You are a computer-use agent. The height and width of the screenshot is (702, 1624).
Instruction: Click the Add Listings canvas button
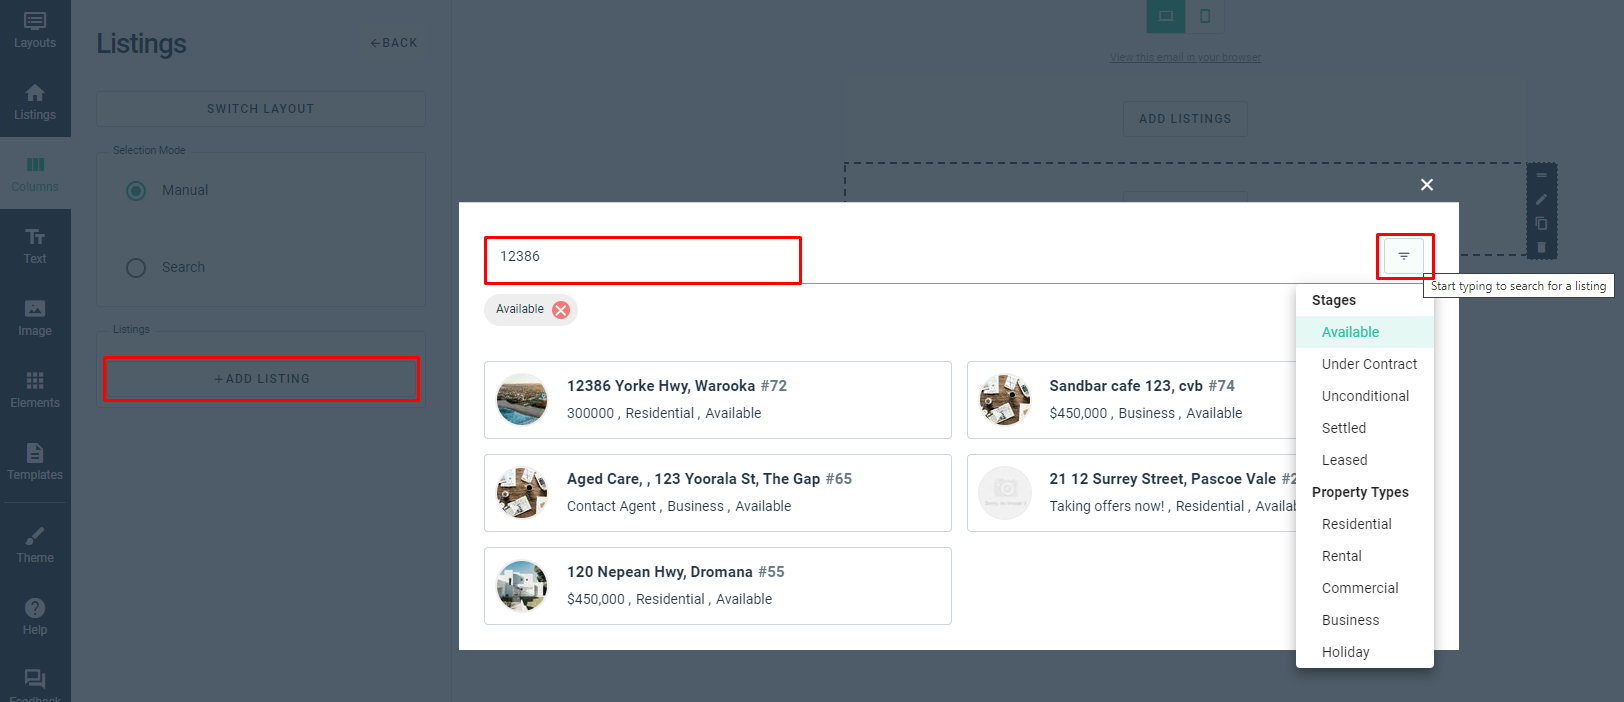click(x=1185, y=118)
